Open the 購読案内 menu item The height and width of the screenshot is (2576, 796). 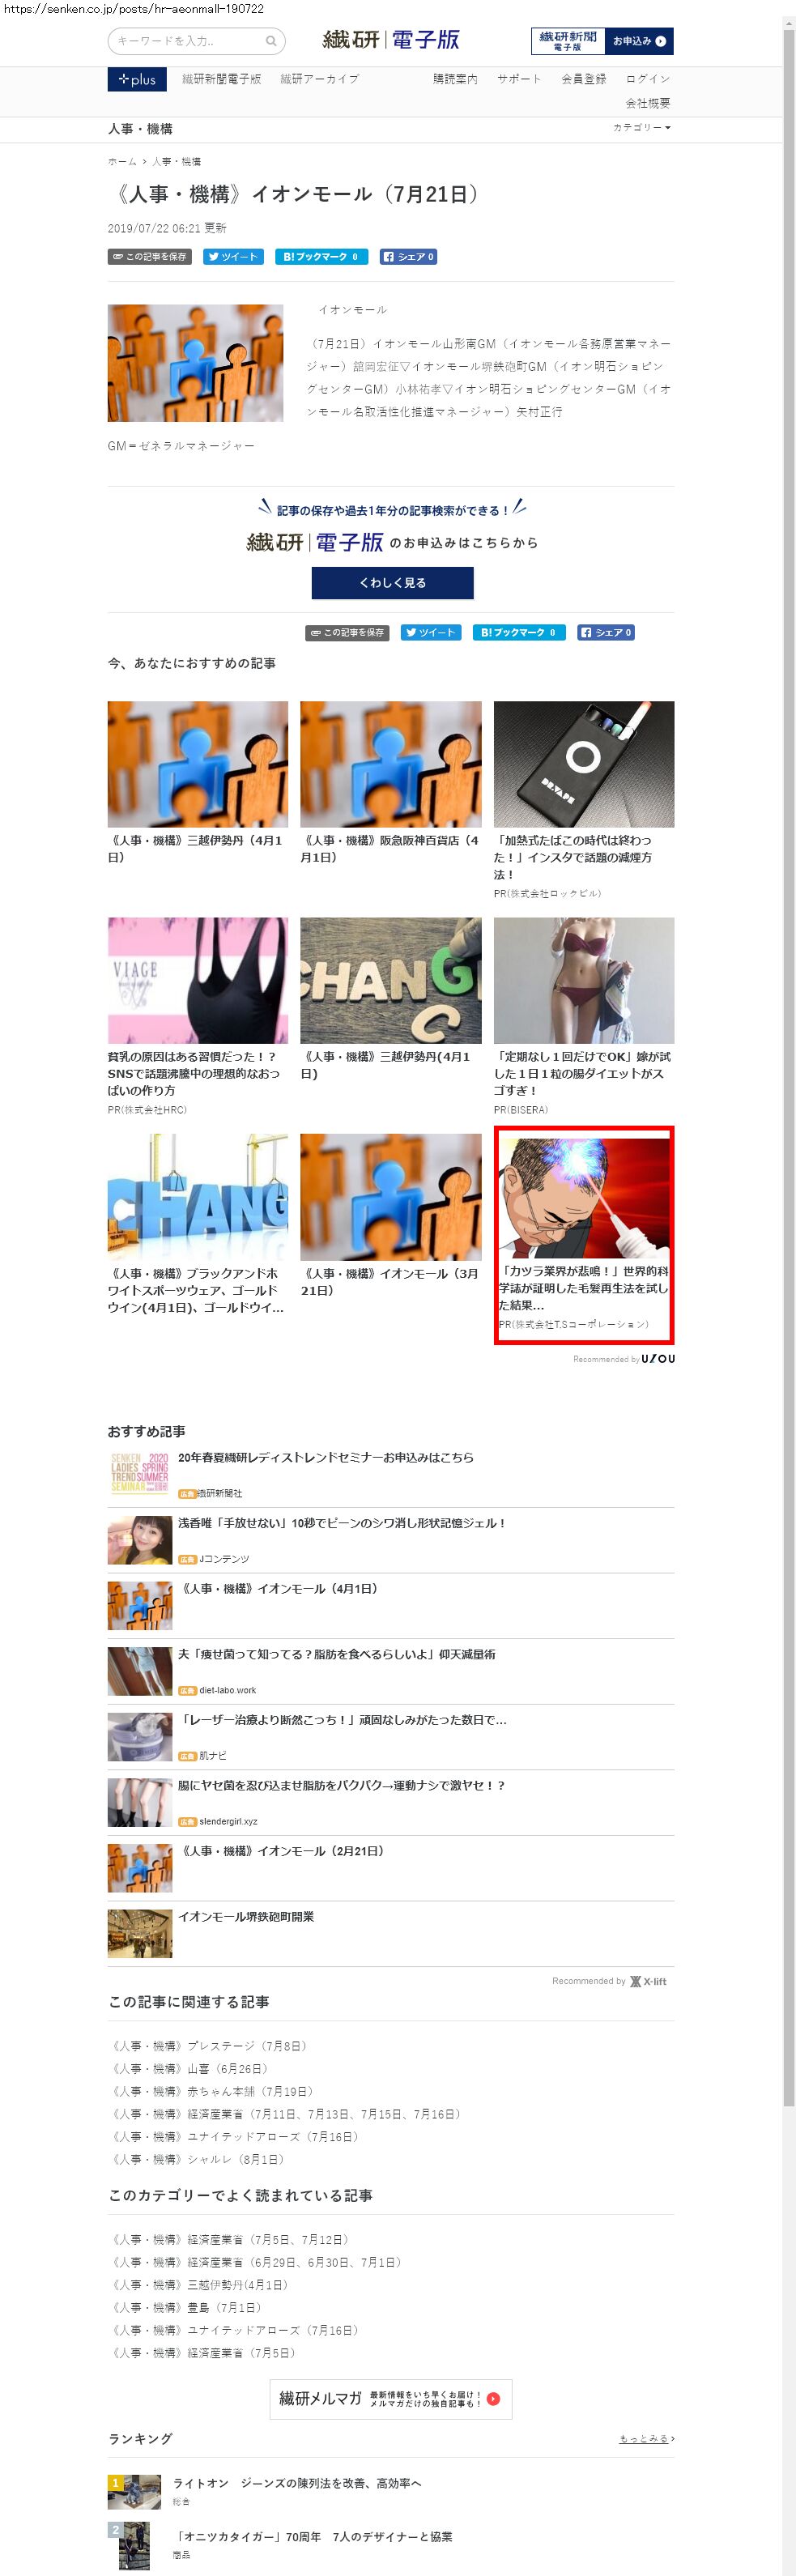coord(455,79)
